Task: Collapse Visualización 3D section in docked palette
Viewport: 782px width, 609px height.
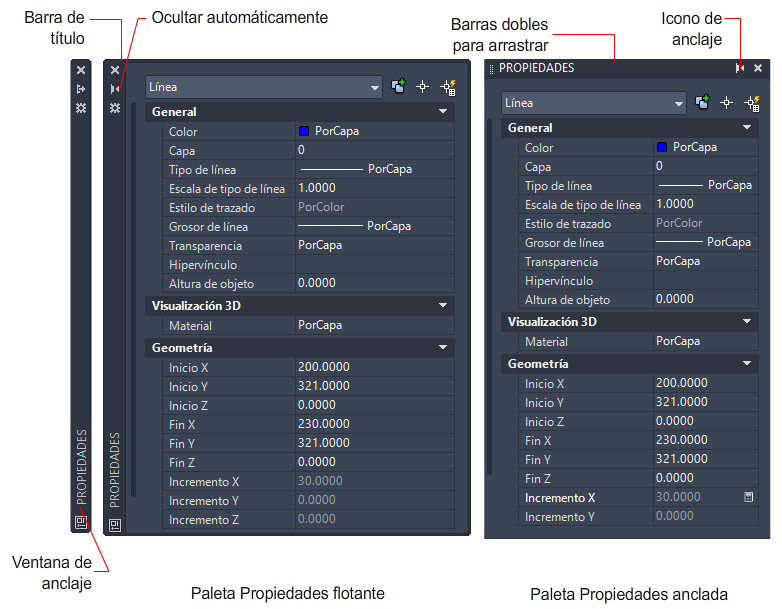Action: [x=747, y=321]
